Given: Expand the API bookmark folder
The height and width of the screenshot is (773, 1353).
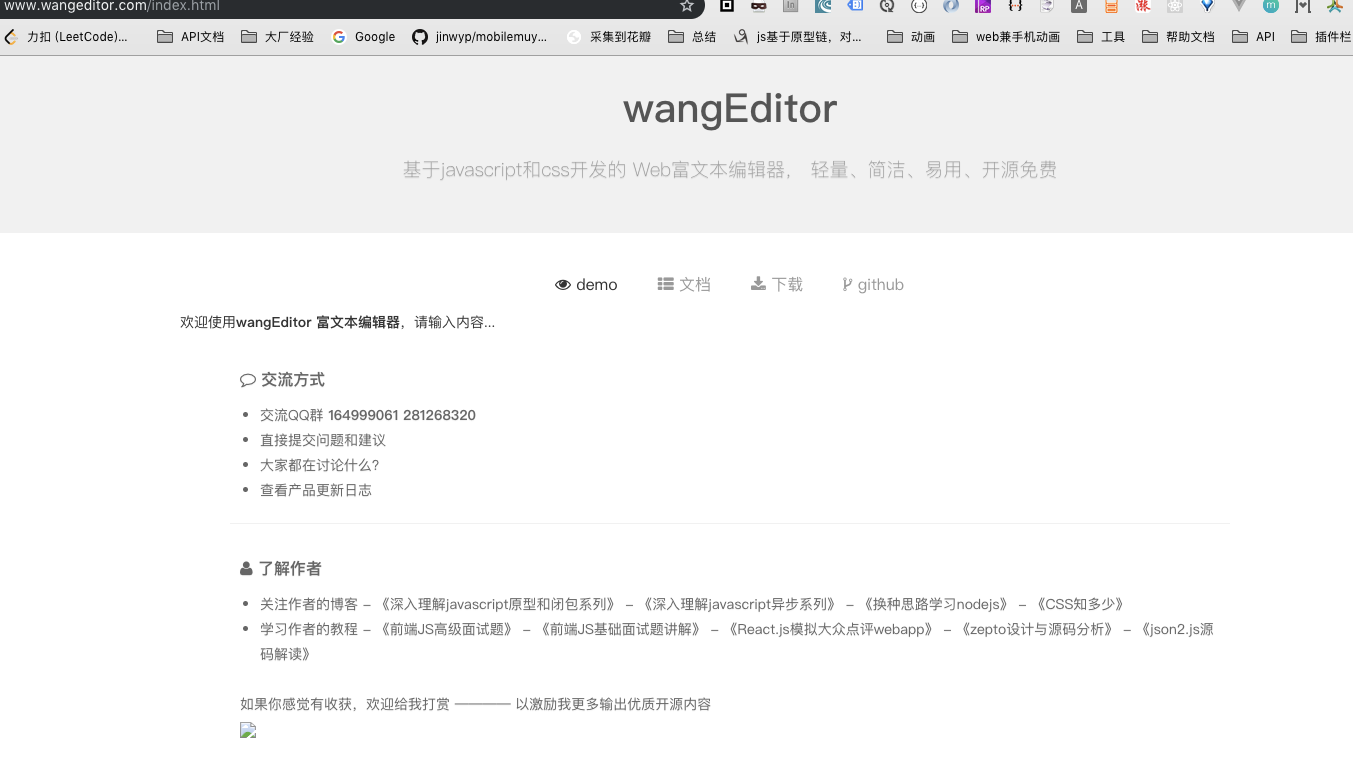Looking at the screenshot, I should click(x=1254, y=37).
